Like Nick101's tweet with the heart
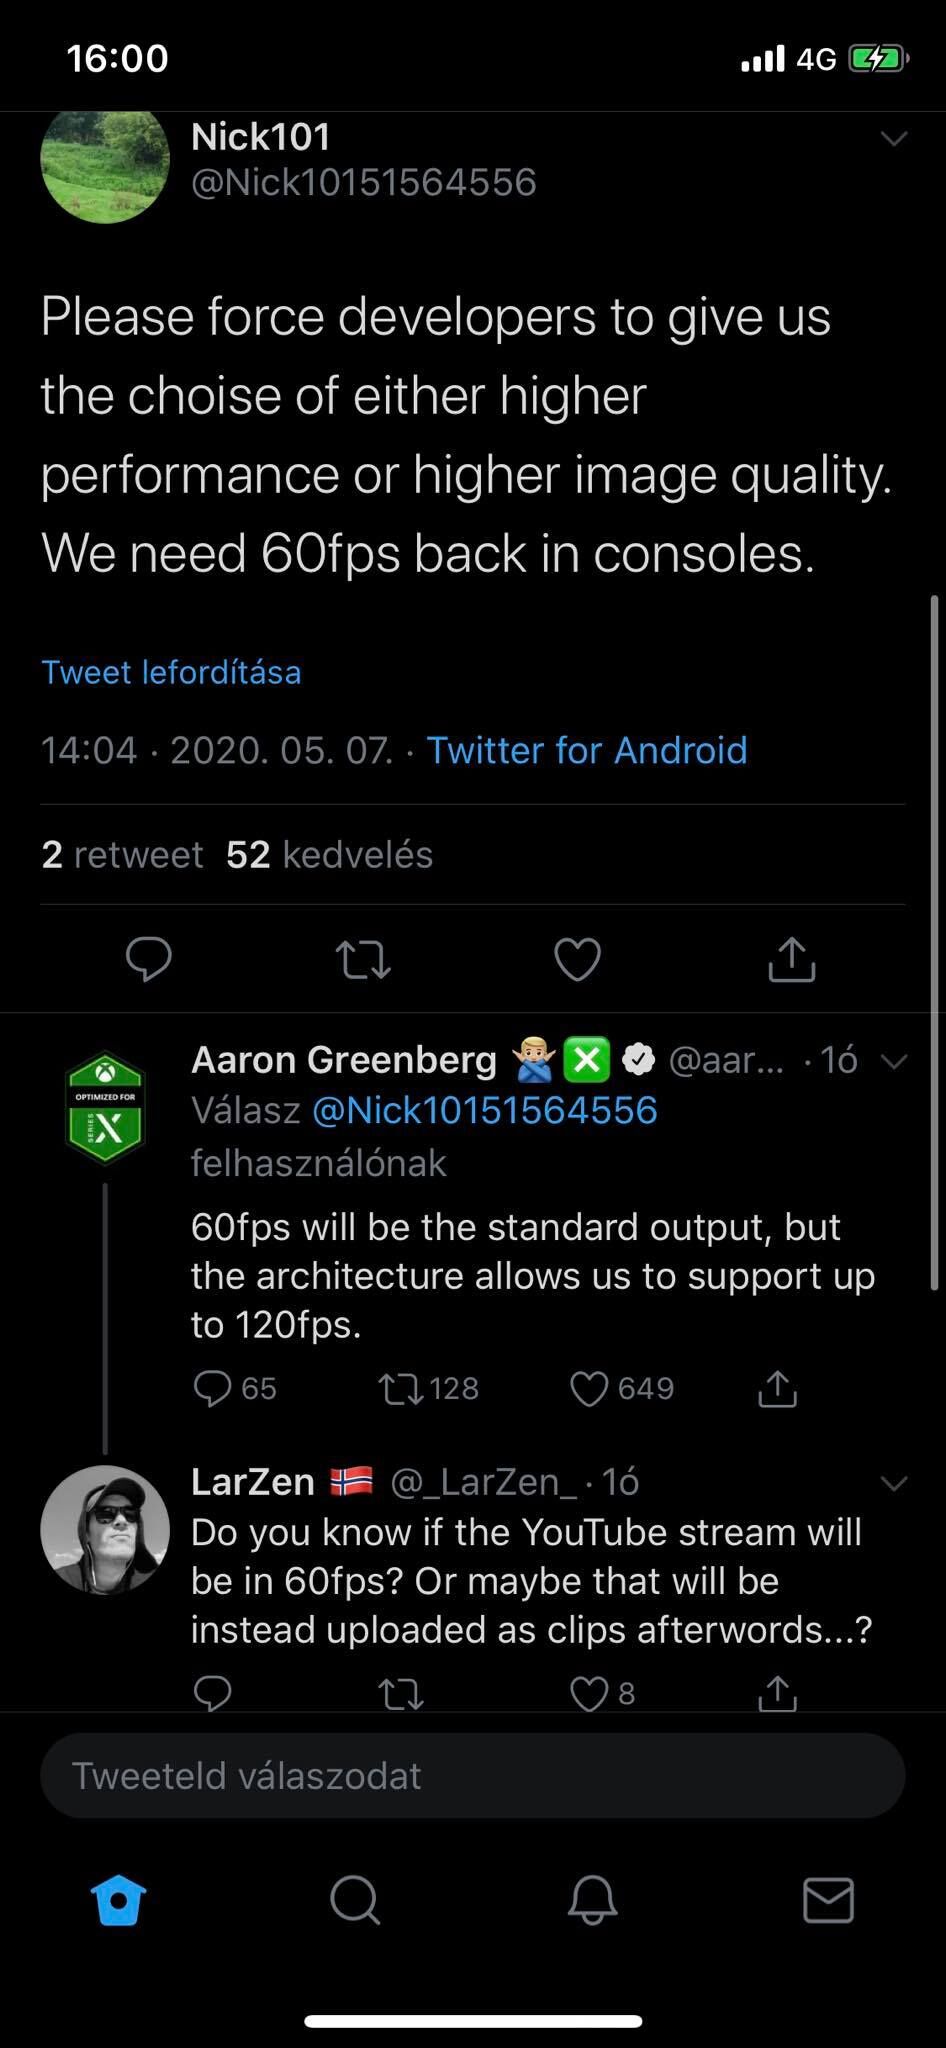This screenshot has width=946, height=2048. [577, 959]
